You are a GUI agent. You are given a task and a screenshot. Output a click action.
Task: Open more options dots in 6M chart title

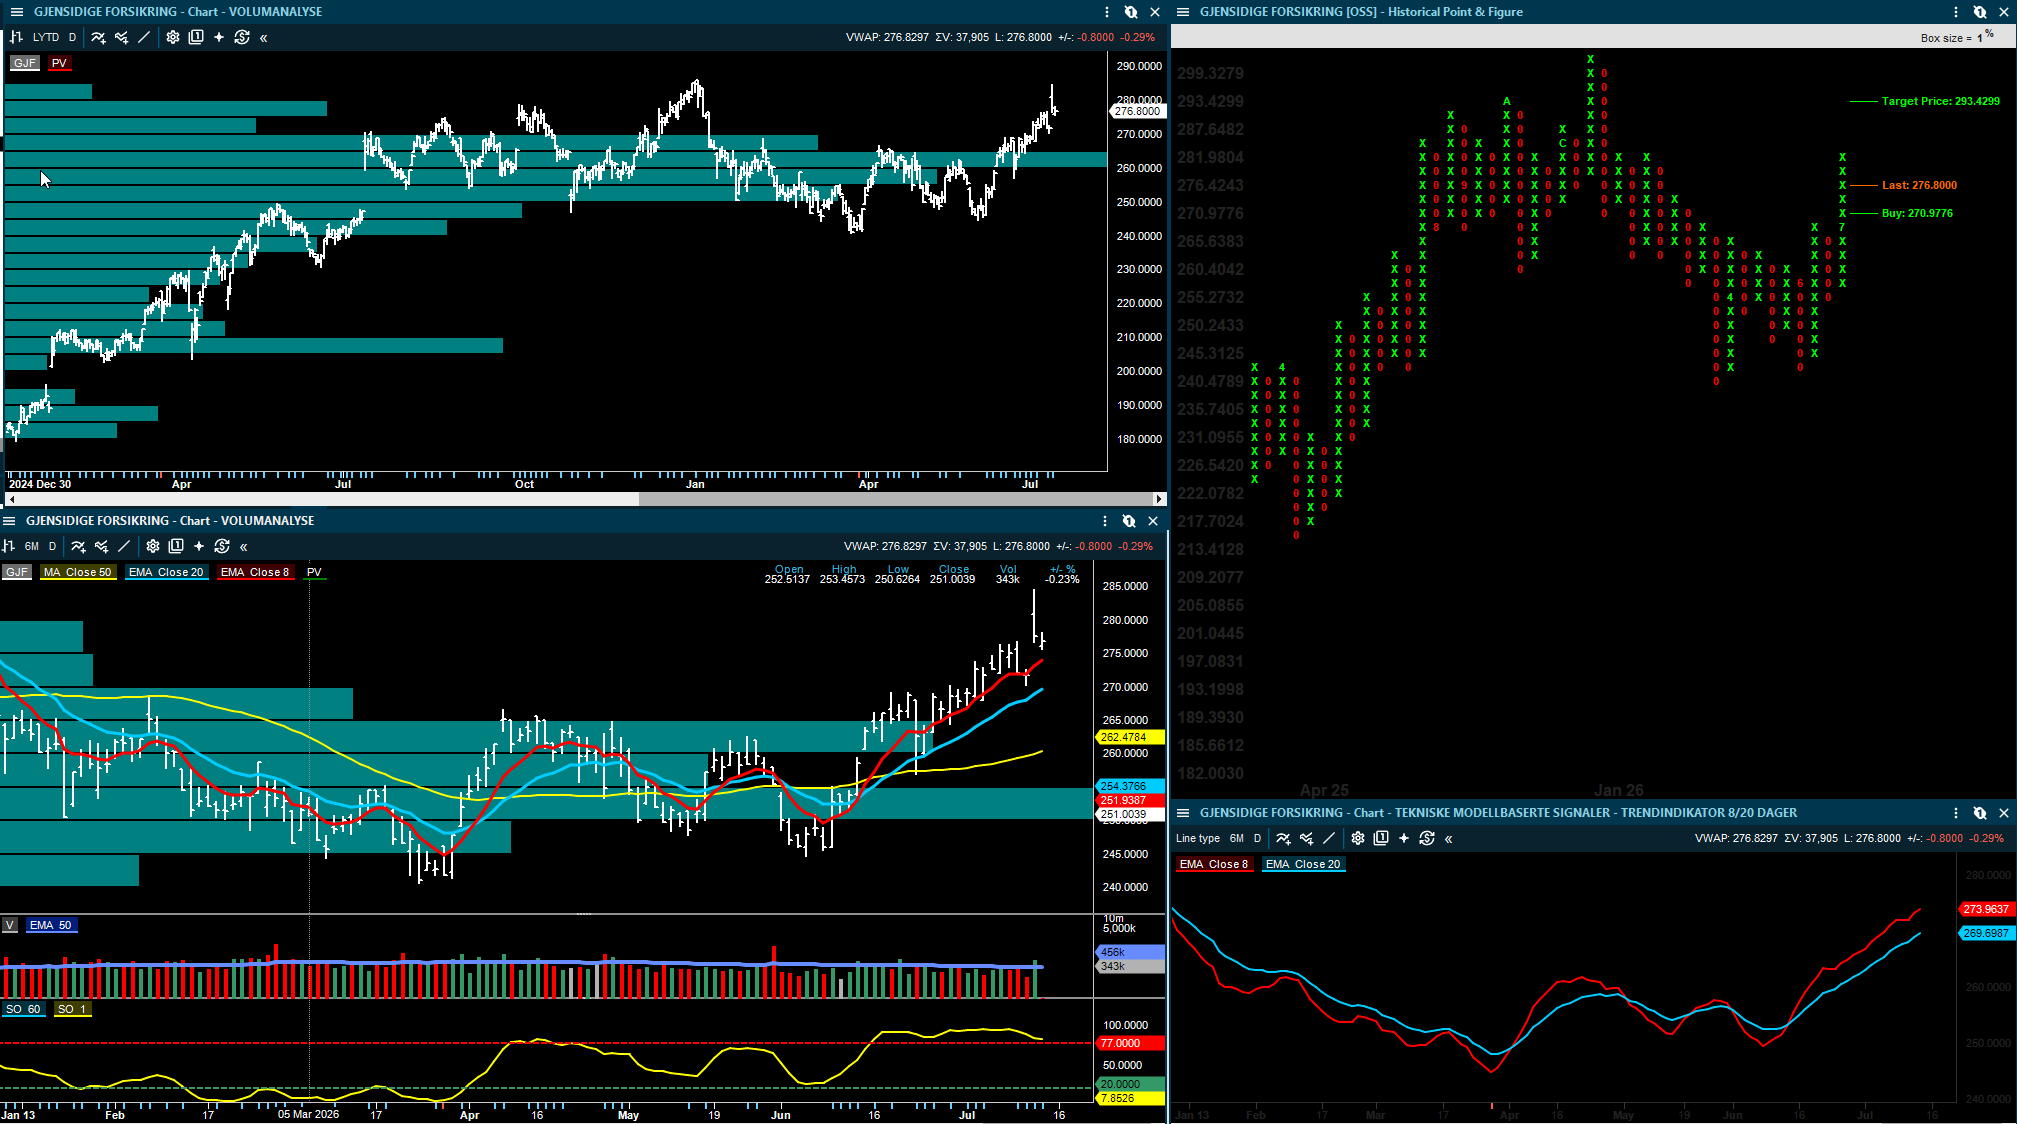tap(1105, 521)
